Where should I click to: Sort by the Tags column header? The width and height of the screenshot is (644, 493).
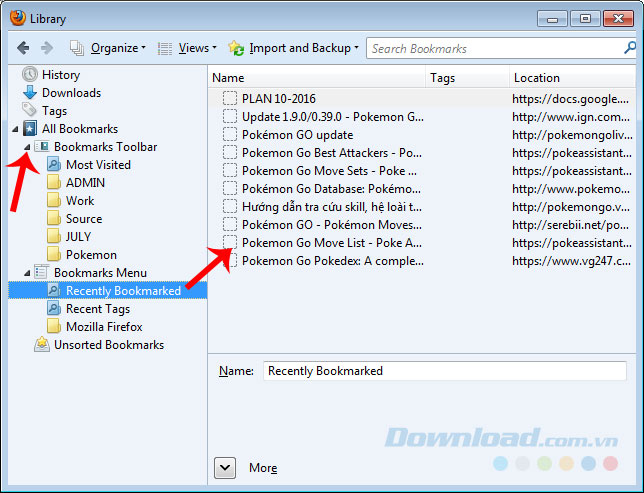tap(467, 78)
